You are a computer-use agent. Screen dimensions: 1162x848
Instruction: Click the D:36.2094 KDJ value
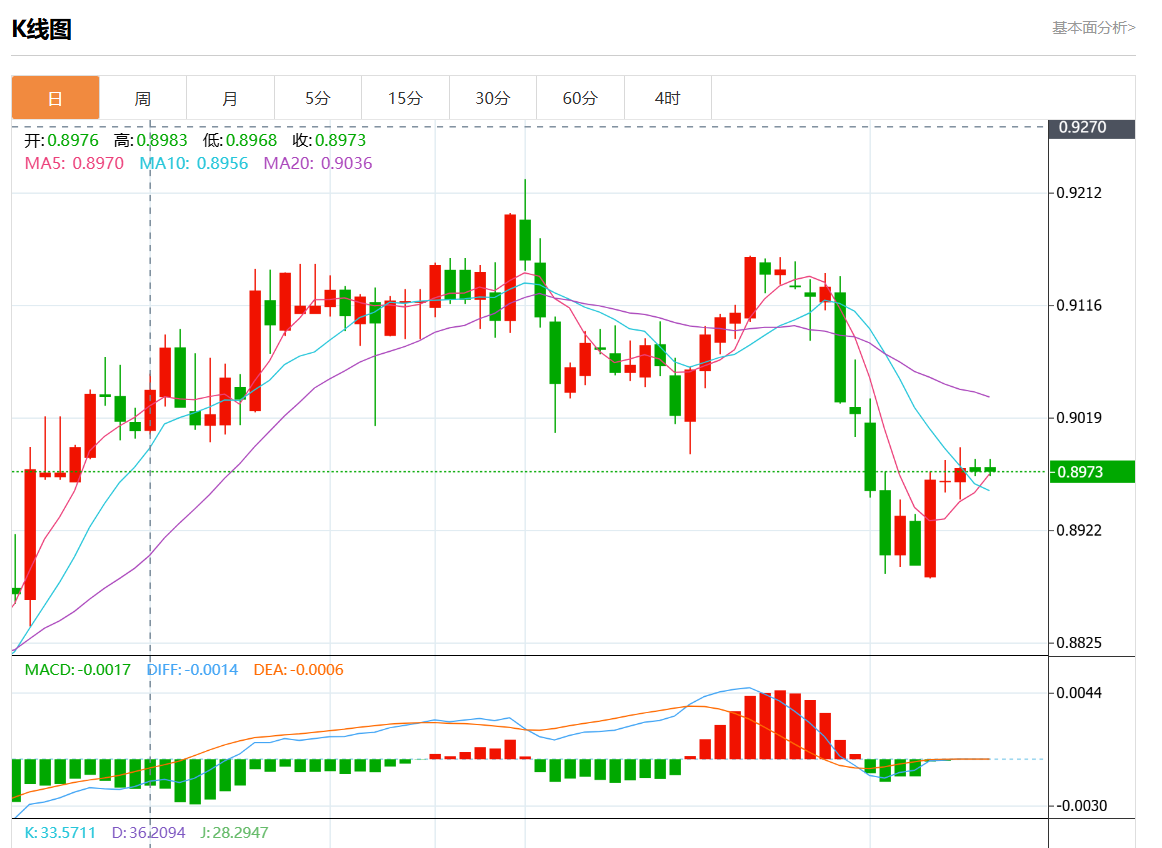[x=148, y=832]
